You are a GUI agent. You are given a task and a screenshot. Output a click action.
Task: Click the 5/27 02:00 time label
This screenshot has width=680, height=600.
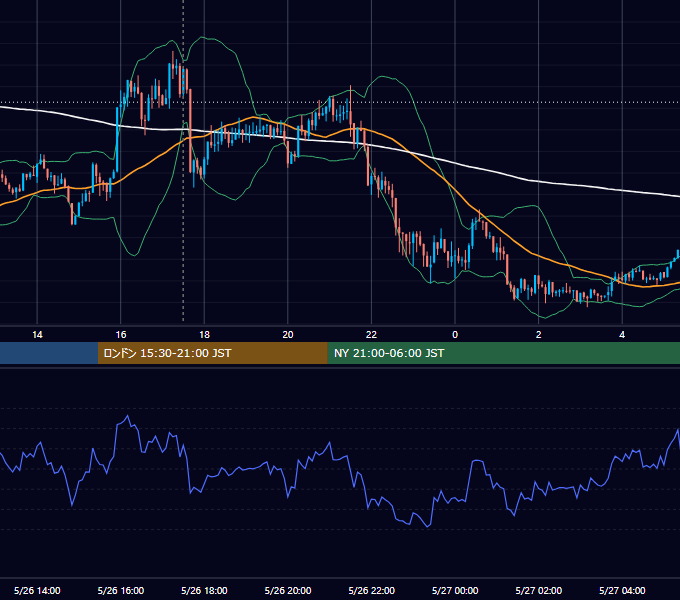pyautogui.click(x=539, y=590)
